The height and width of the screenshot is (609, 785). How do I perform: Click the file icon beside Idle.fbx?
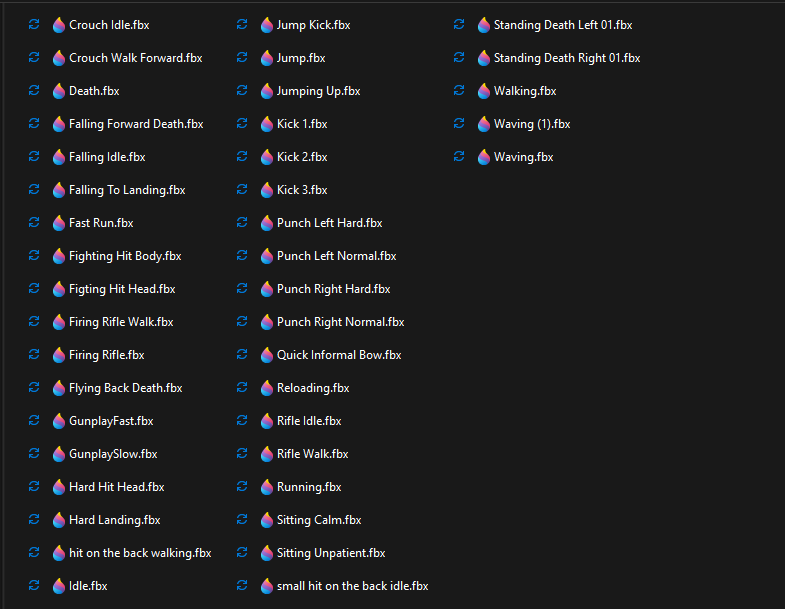click(x=59, y=586)
